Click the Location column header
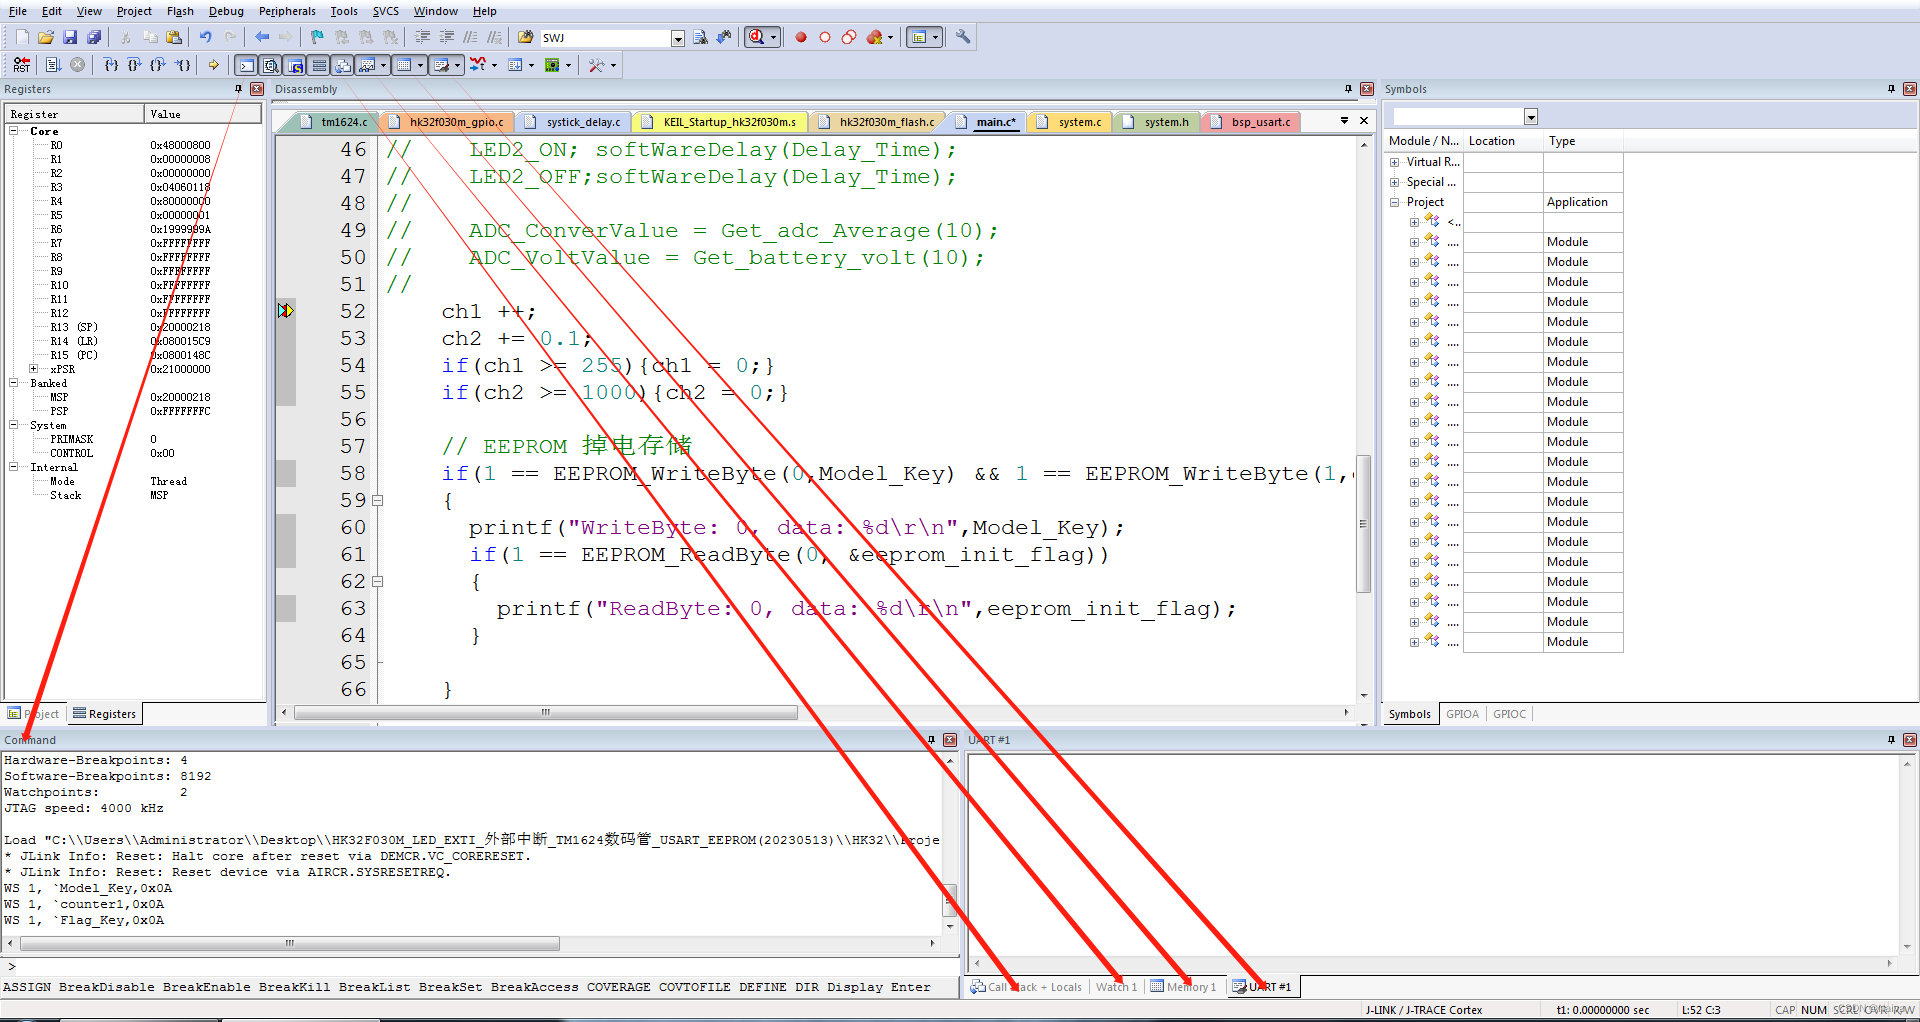This screenshot has height=1022, width=1920. coord(1502,141)
